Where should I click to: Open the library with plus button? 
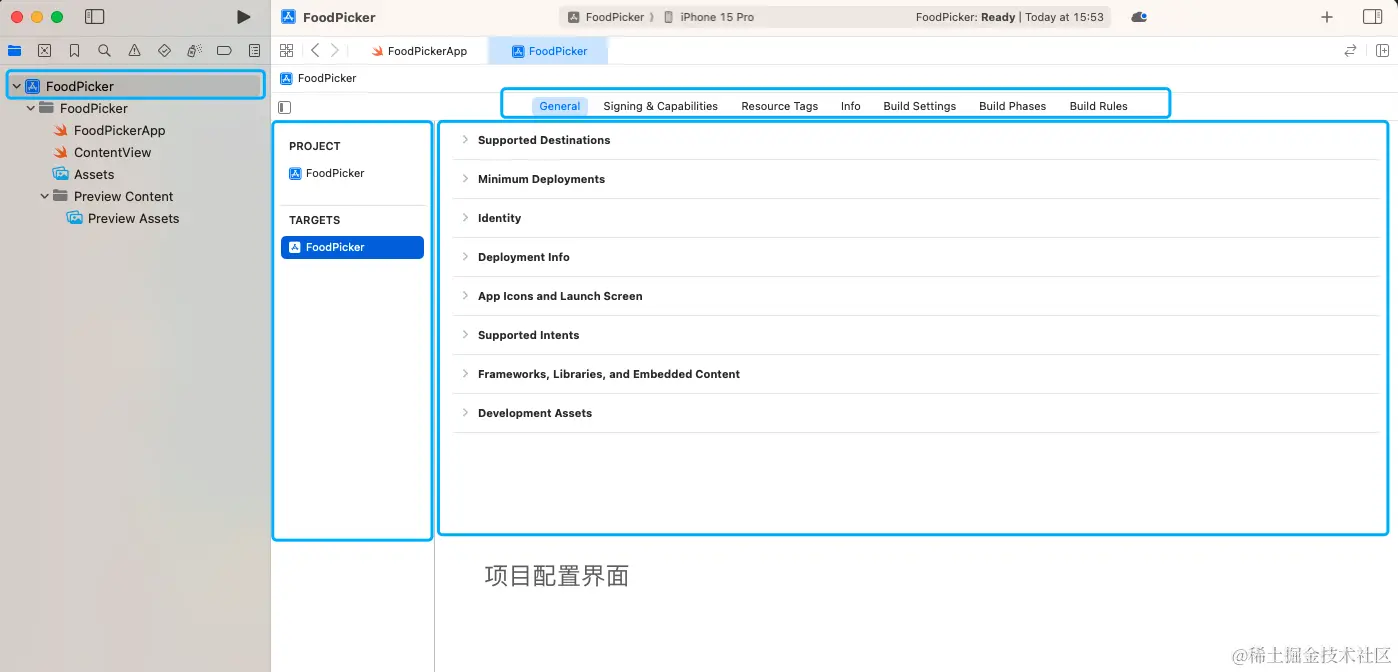coord(1327,17)
